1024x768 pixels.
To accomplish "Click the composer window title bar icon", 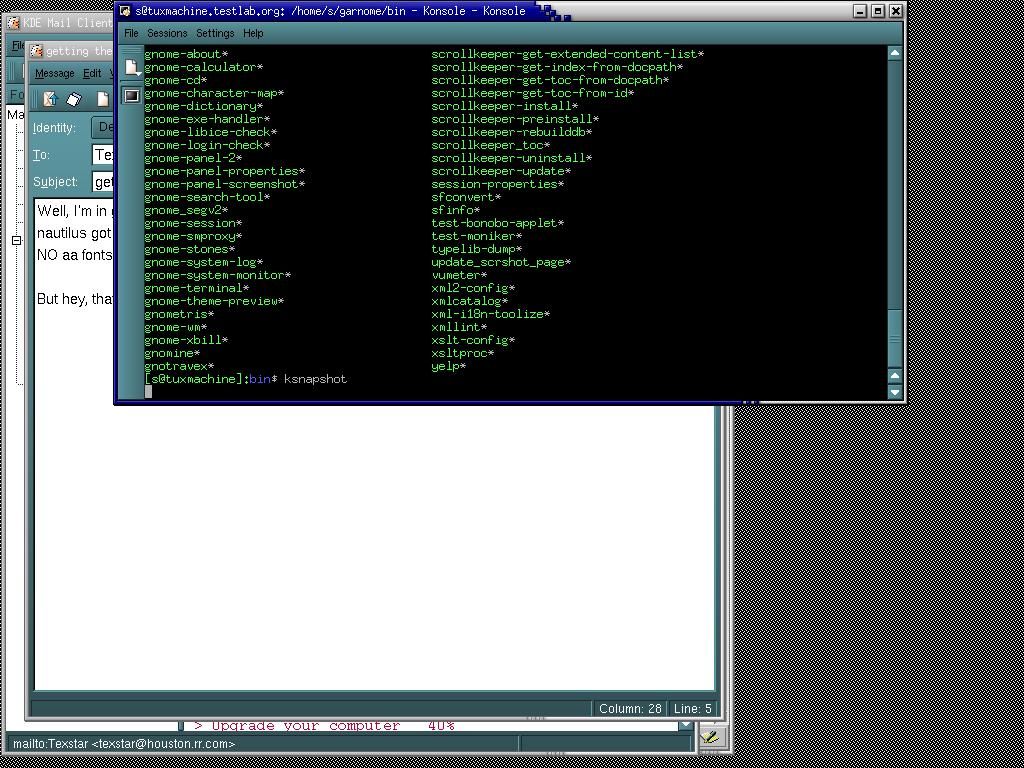I will (x=37, y=51).
